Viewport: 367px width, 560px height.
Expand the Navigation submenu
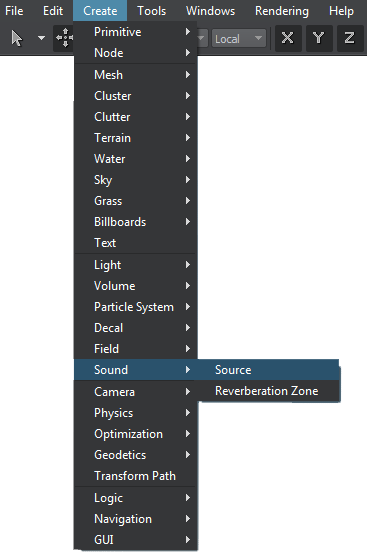(x=136, y=519)
